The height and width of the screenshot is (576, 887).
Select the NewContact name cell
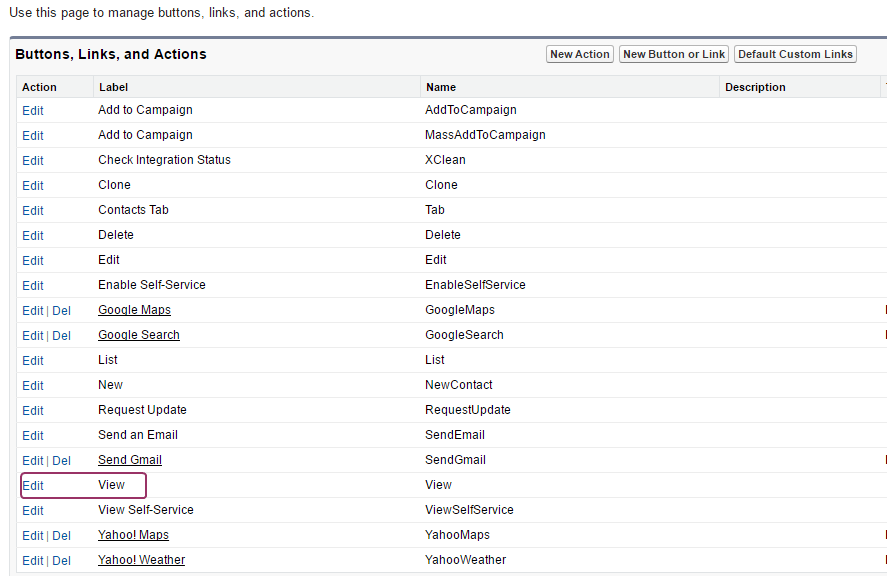point(458,385)
